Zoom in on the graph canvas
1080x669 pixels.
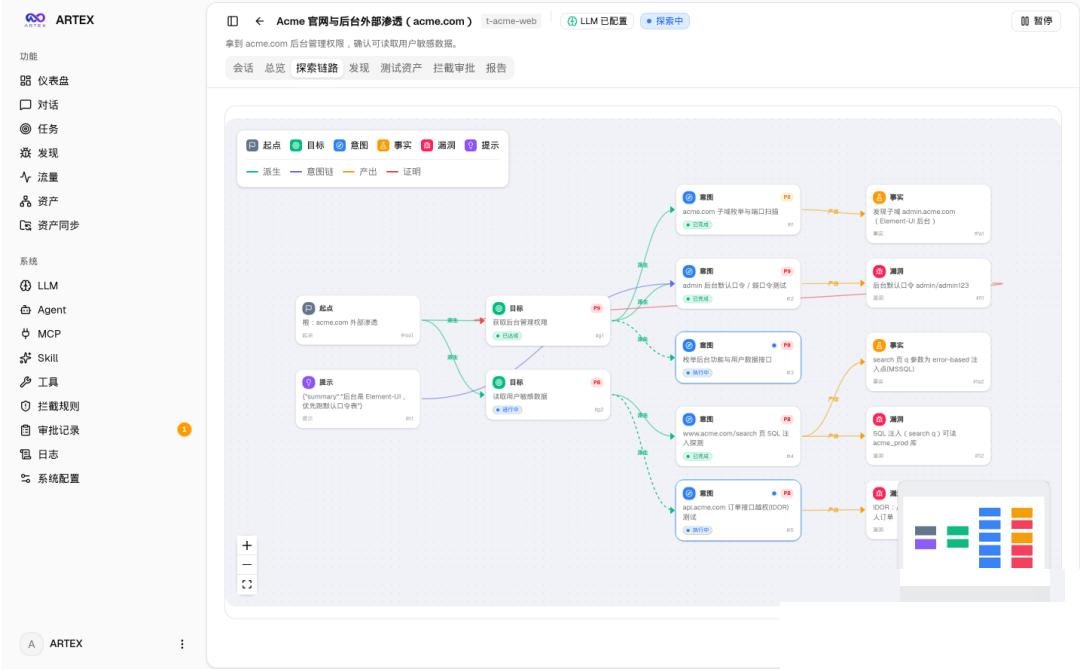click(247, 545)
